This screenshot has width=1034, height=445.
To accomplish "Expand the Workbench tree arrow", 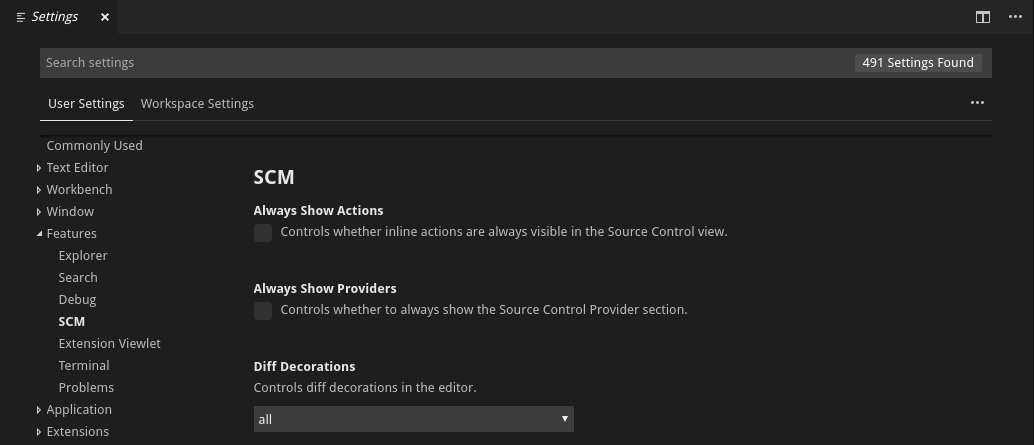I will 39,190.
